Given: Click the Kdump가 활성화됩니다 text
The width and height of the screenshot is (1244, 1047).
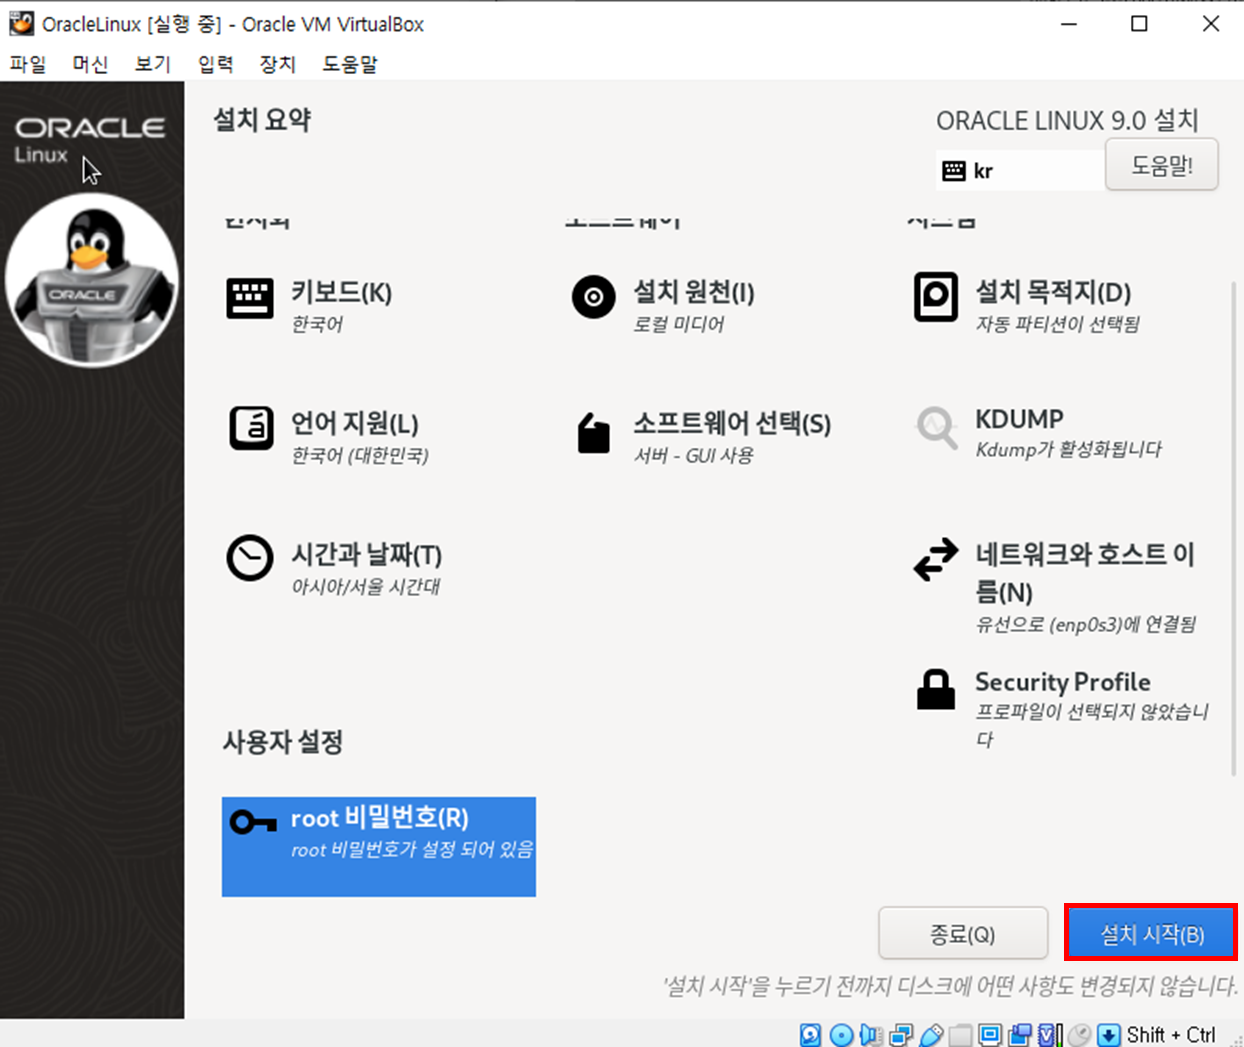Looking at the screenshot, I should [x=1068, y=450].
